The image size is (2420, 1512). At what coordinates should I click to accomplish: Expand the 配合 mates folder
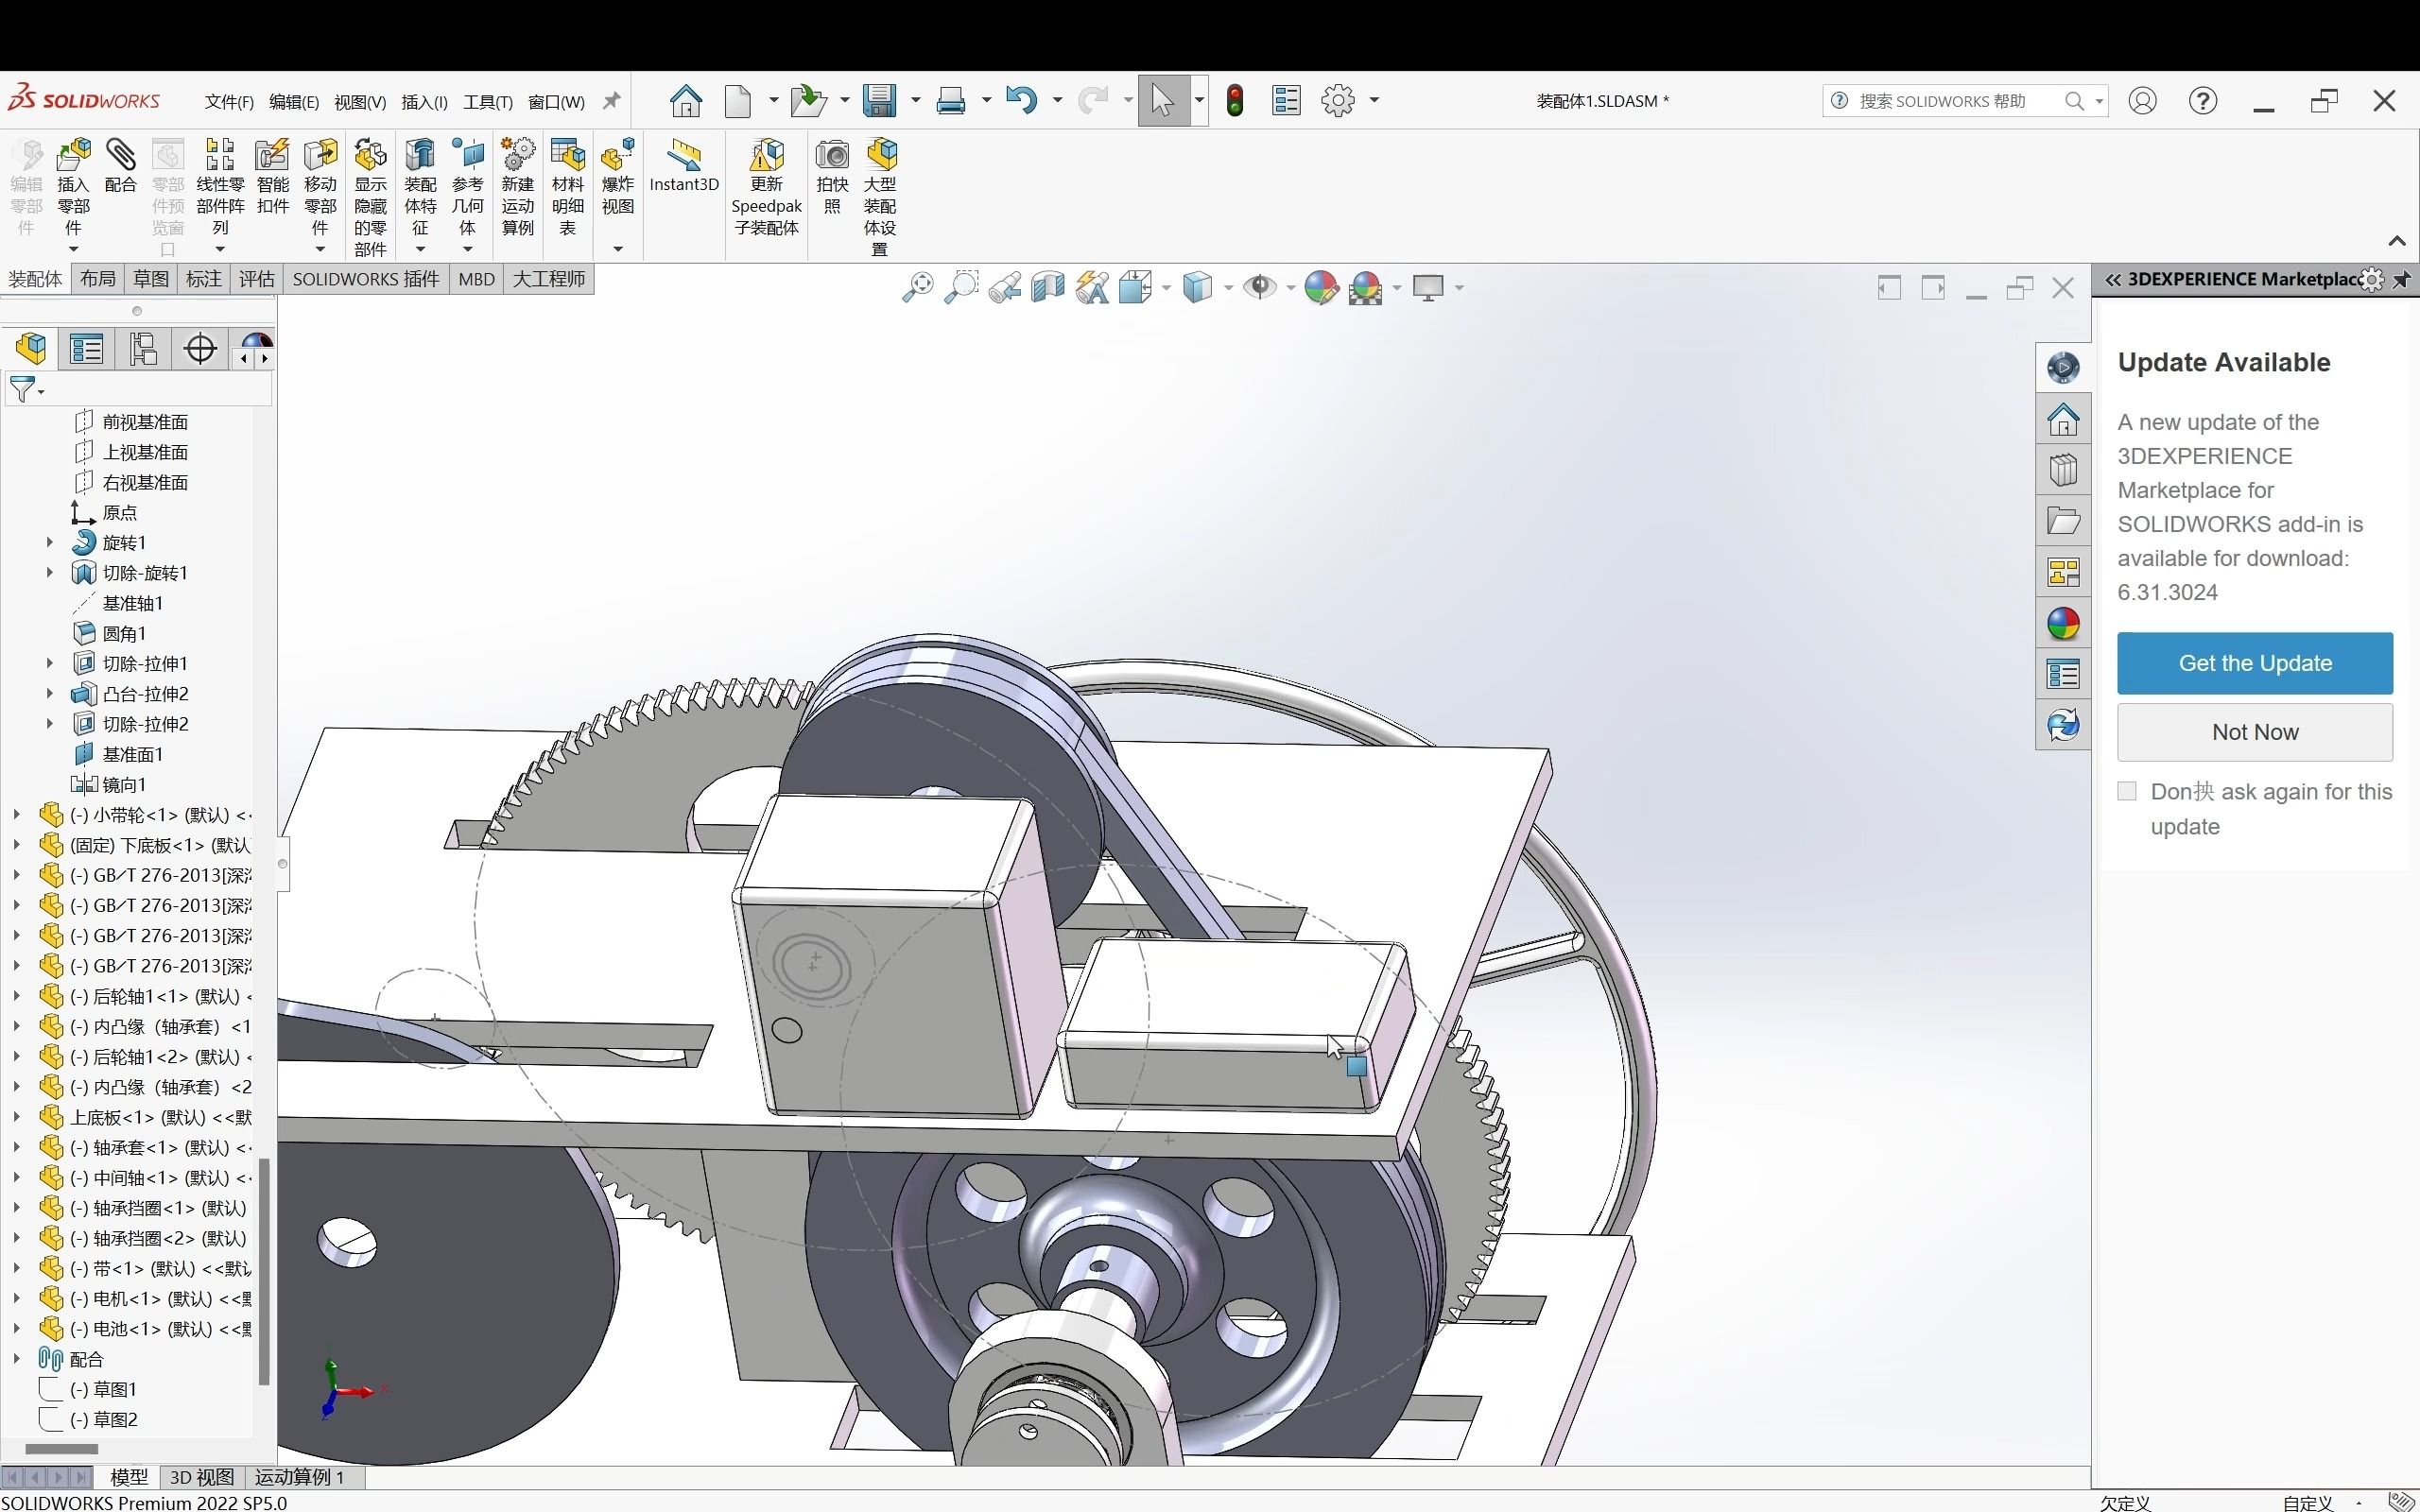pyautogui.click(x=15, y=1359)
